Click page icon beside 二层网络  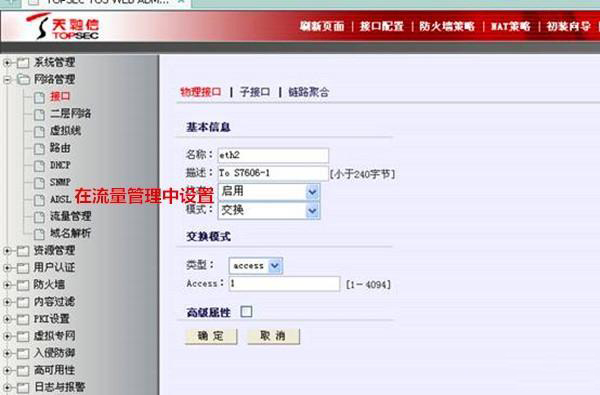(39, 114)
